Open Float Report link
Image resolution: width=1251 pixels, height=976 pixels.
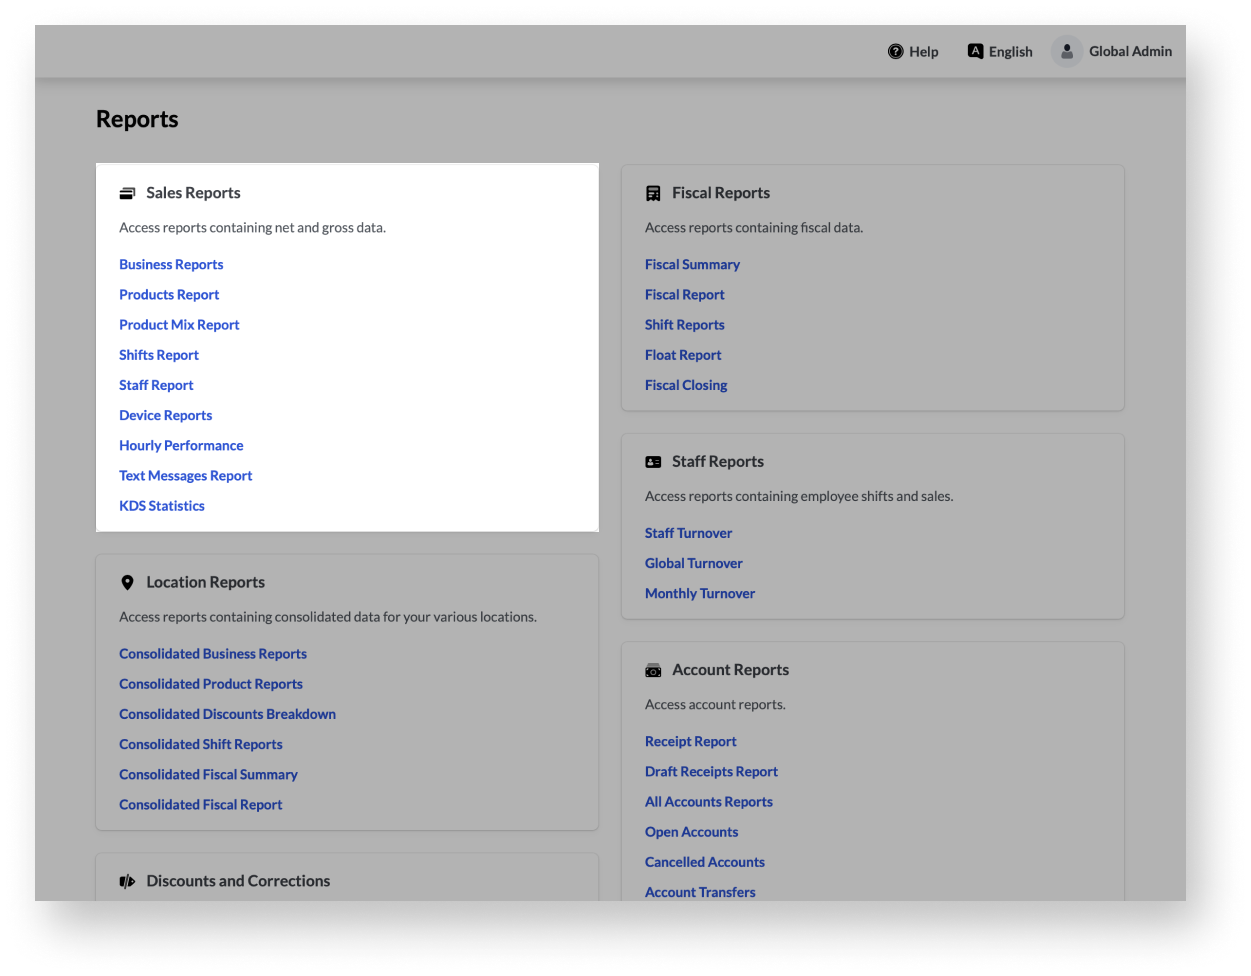click(683, 355)
